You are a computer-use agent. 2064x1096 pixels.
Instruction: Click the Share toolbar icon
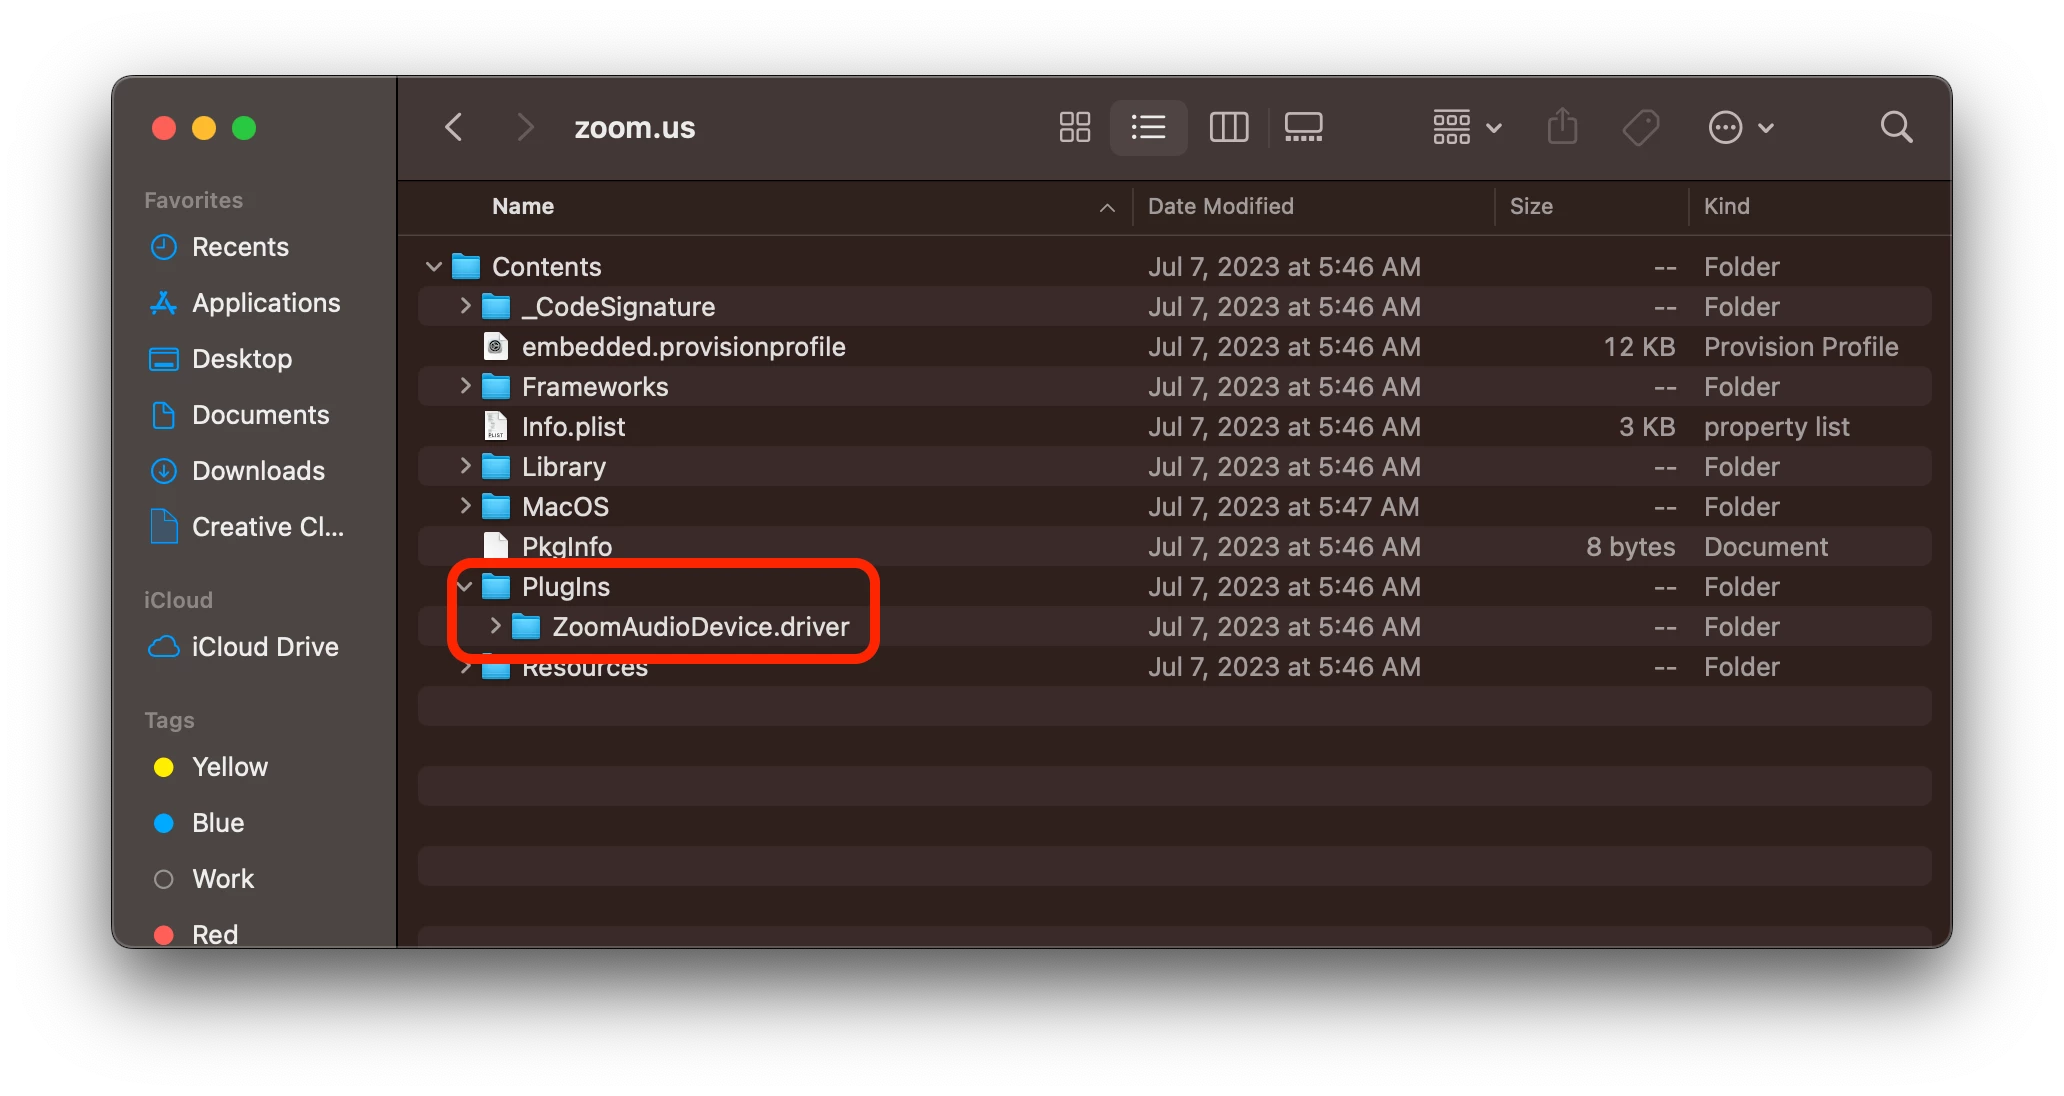(x=1562, y=127)
